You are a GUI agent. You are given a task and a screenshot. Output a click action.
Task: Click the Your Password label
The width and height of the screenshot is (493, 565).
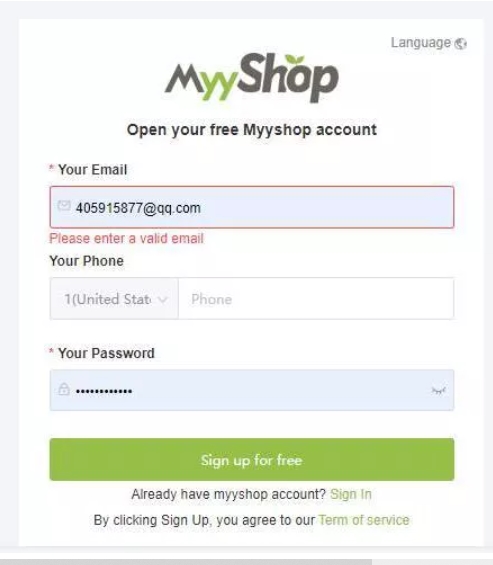coord(106,353)
